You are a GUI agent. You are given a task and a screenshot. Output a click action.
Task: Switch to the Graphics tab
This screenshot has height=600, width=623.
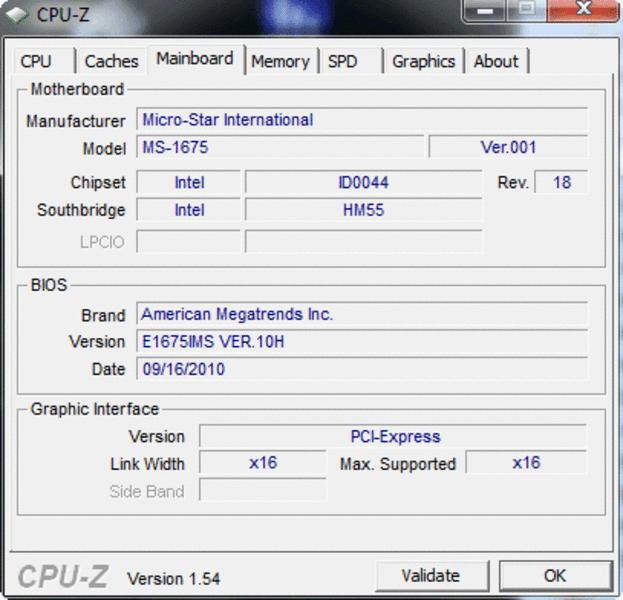click(424, 61)
